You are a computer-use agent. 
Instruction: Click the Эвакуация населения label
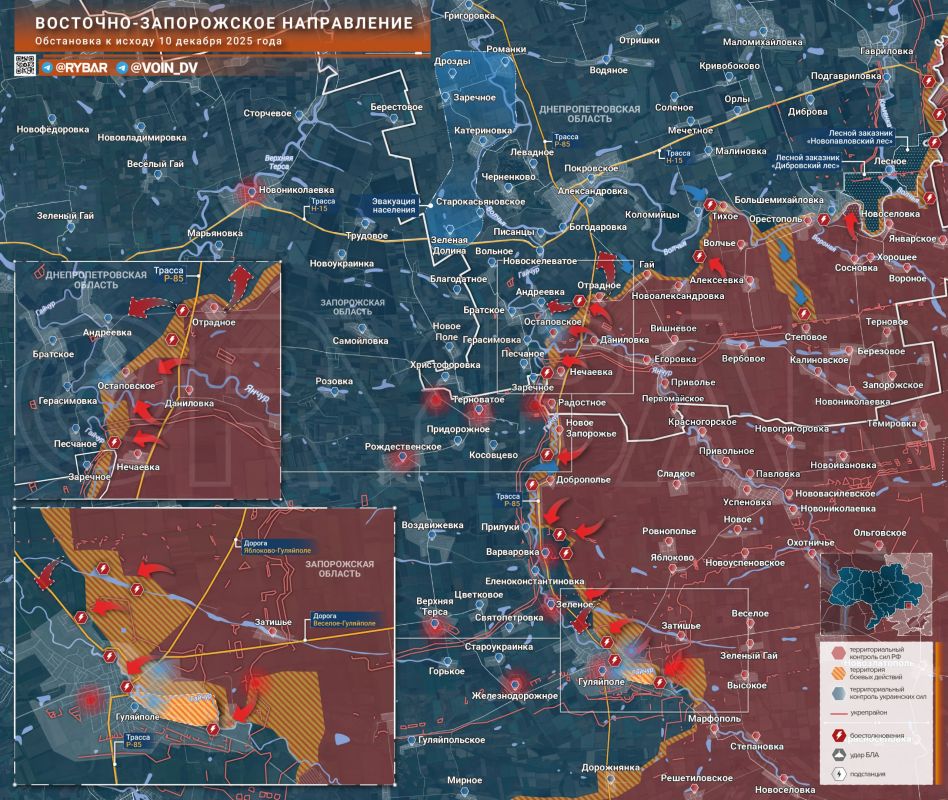pos(394,204)
